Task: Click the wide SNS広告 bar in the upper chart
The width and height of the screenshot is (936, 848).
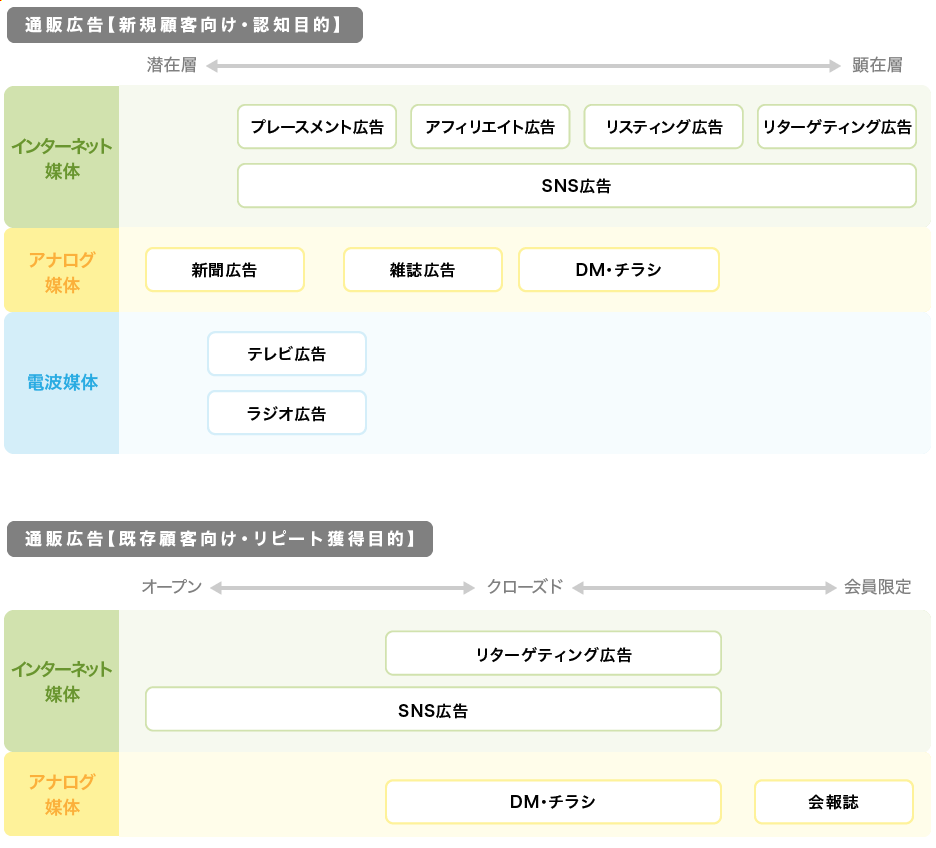Action: tap(577, 186)
